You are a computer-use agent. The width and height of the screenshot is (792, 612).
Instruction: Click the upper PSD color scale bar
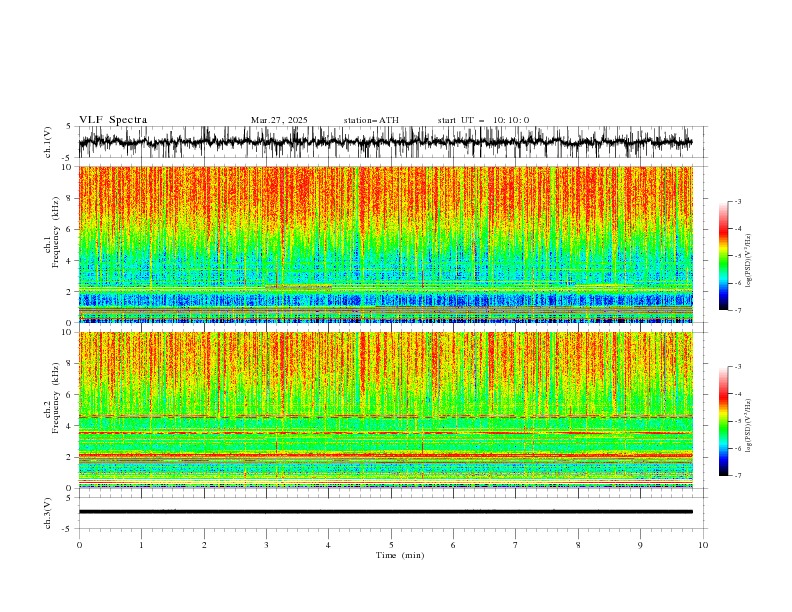coord(723,256)
